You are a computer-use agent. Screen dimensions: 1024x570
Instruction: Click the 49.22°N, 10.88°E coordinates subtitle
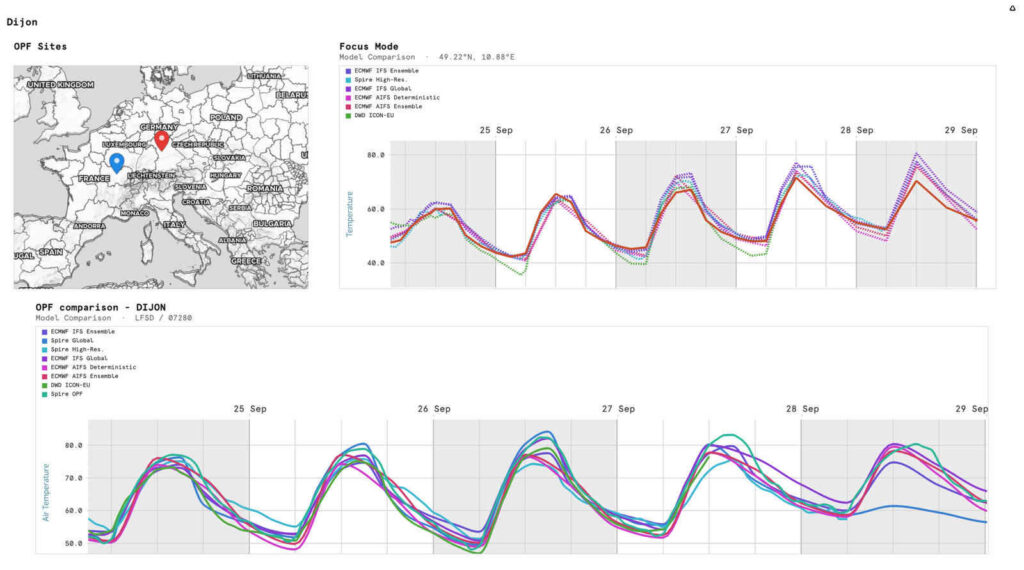477,57
